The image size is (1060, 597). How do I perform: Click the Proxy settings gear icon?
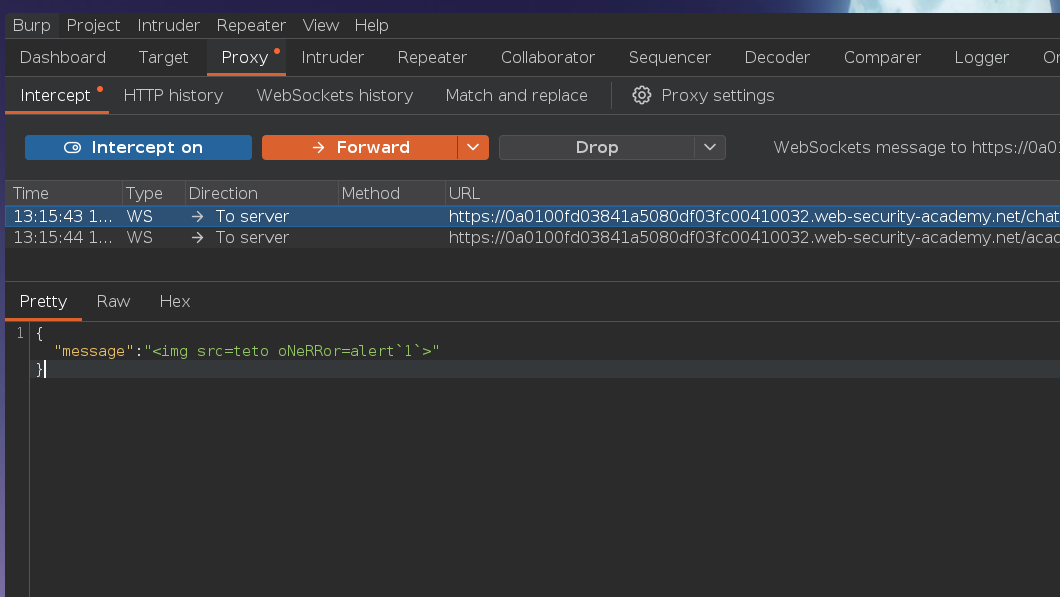pyautogui.click(x=641, y=95)
